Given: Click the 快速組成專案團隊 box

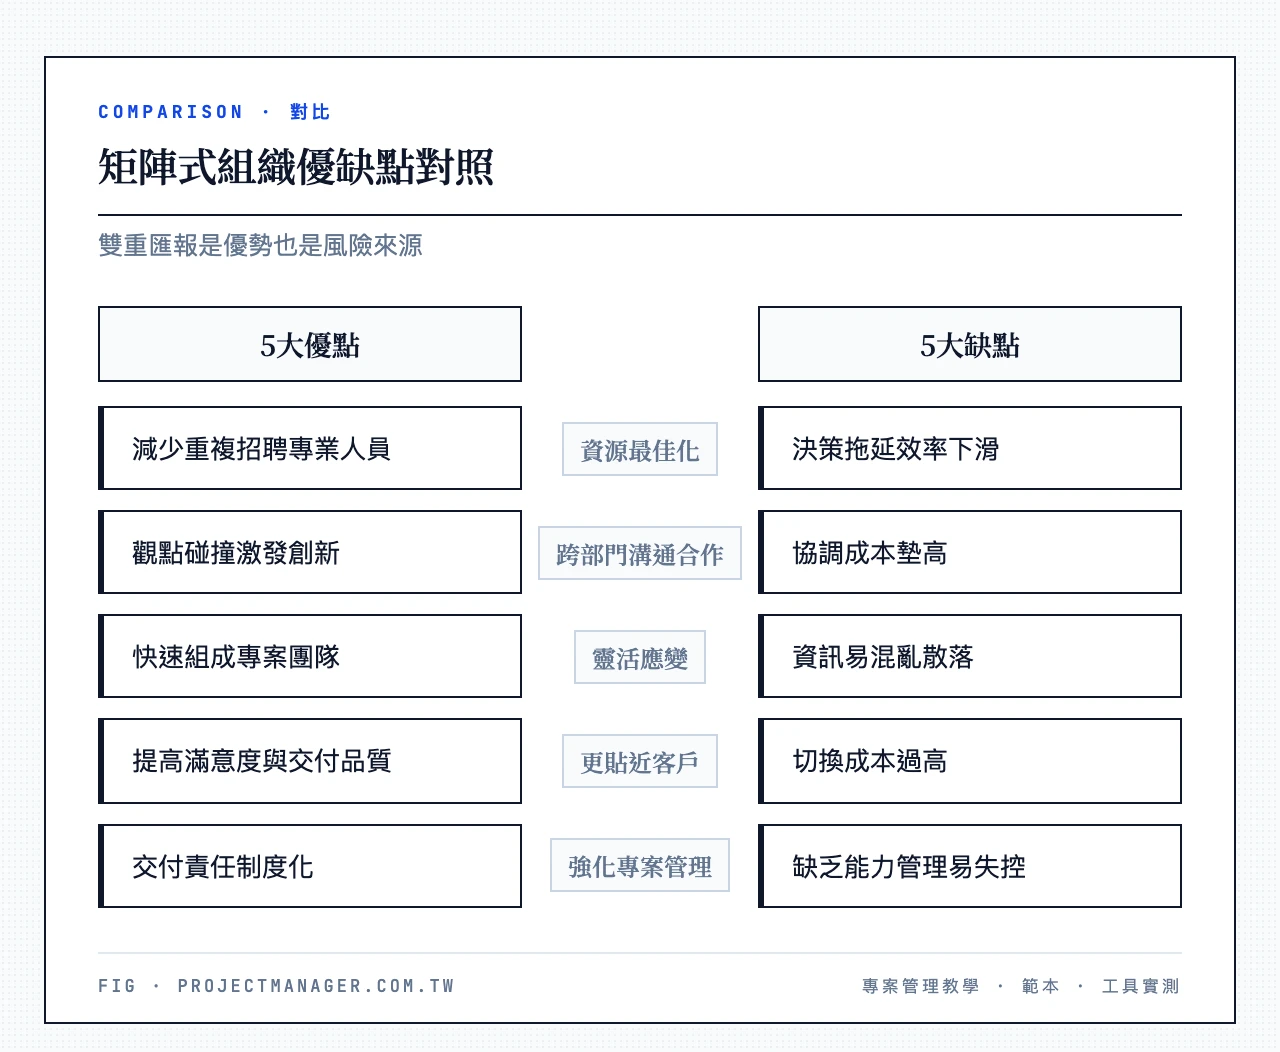Looking at the screenshot, I should pyautogui.click(x=310, y=656).
